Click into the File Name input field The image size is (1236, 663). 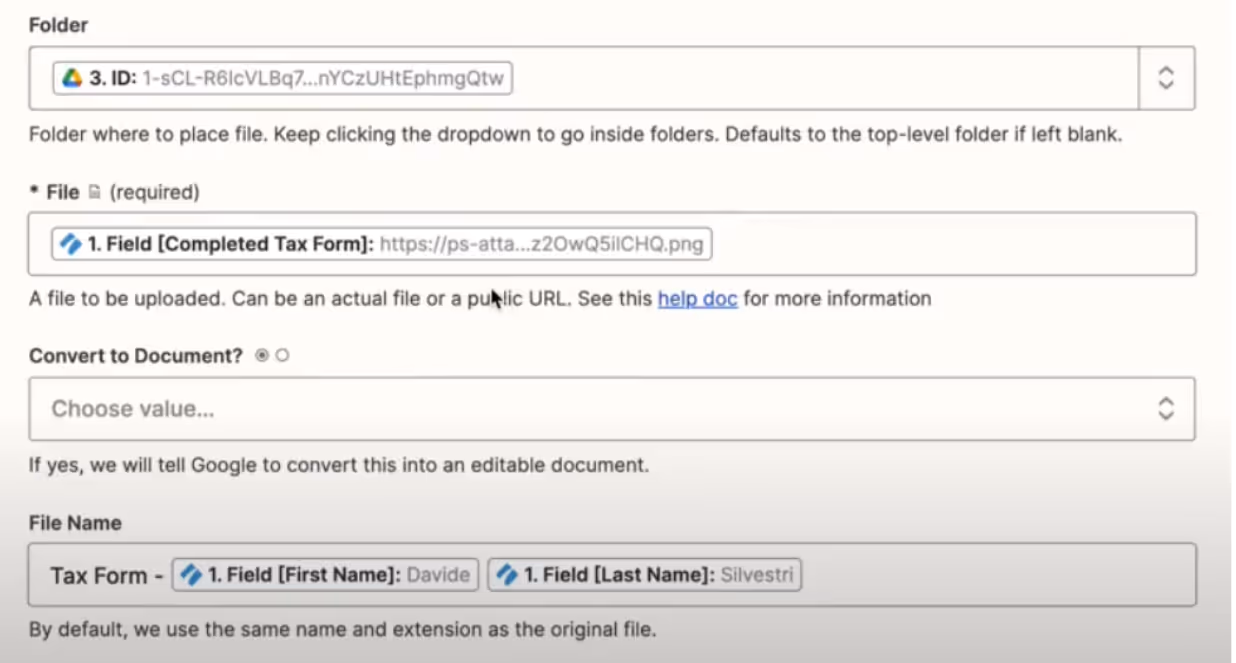(x=950, y=574)
